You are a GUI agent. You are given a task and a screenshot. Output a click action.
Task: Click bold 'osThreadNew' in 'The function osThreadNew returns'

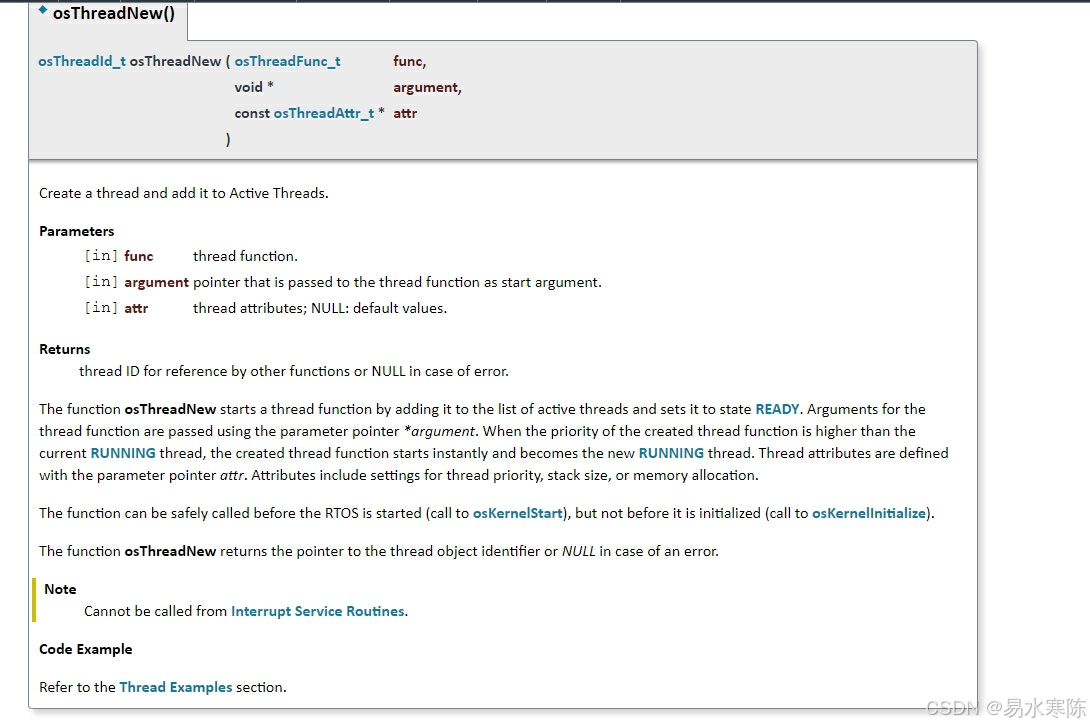(170, 551)
